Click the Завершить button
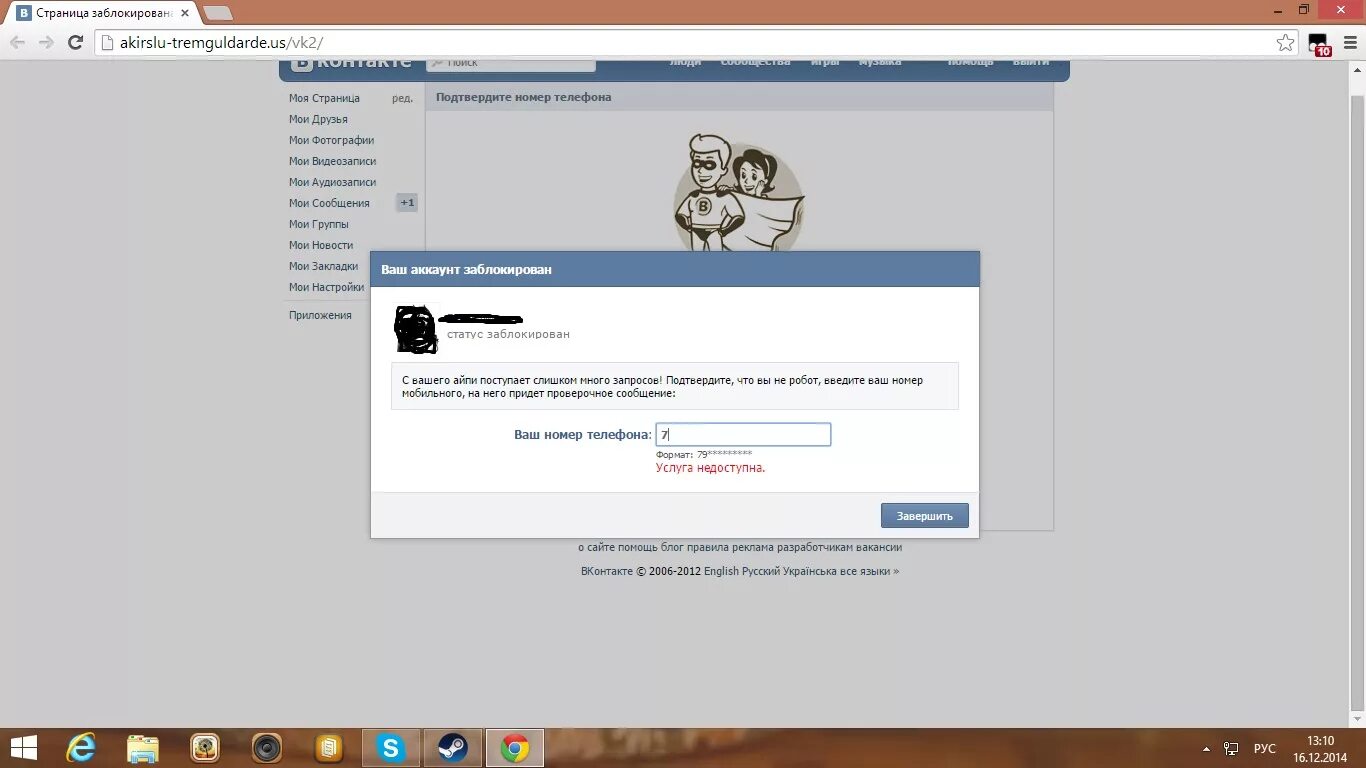Viewport: 1366px width, 768px height. pos(925,516)
